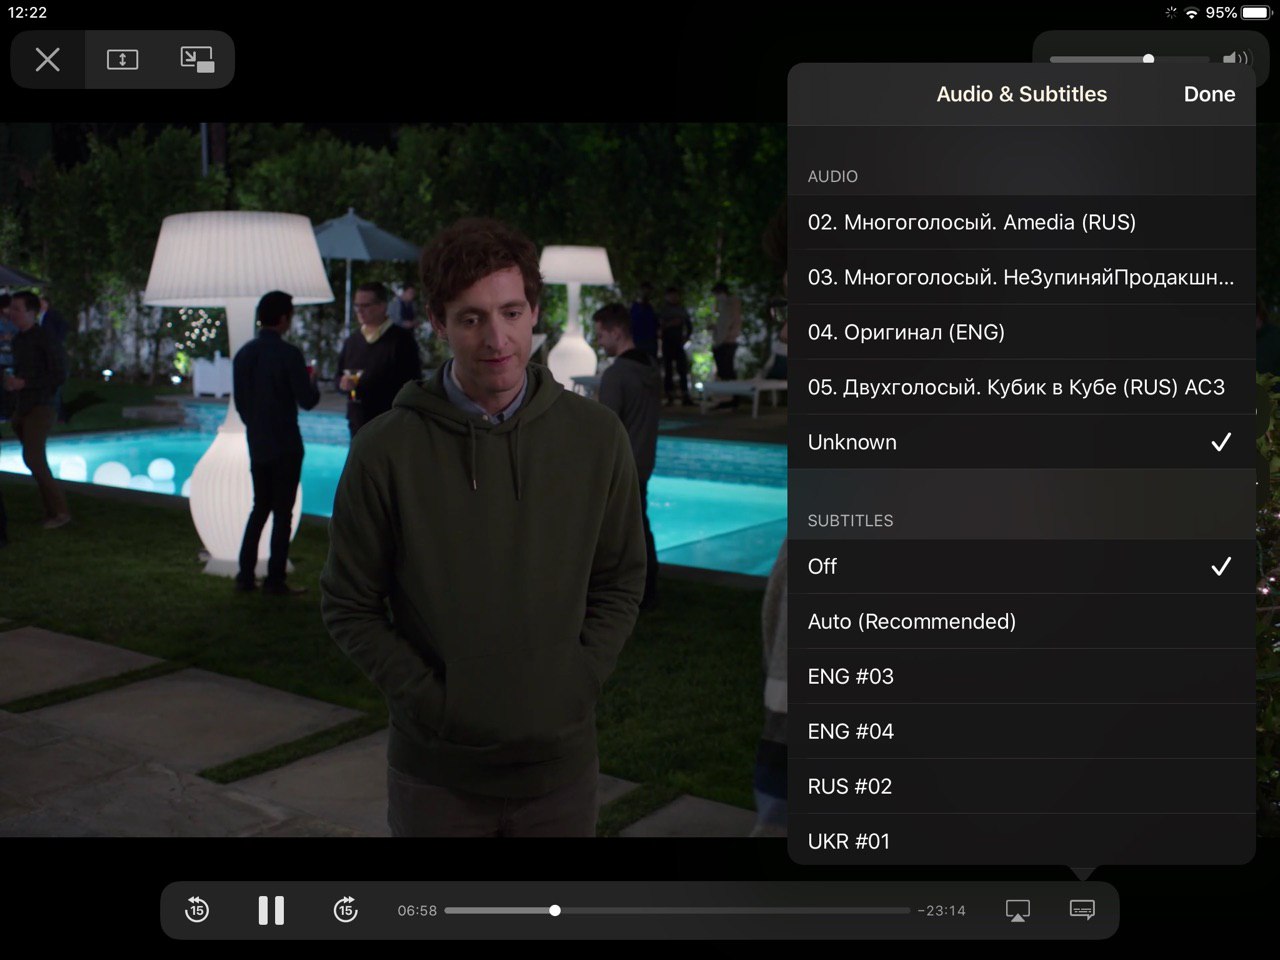
Task: Select audio track 04 Оригинал (ENG)
Action: [1021, 332]
